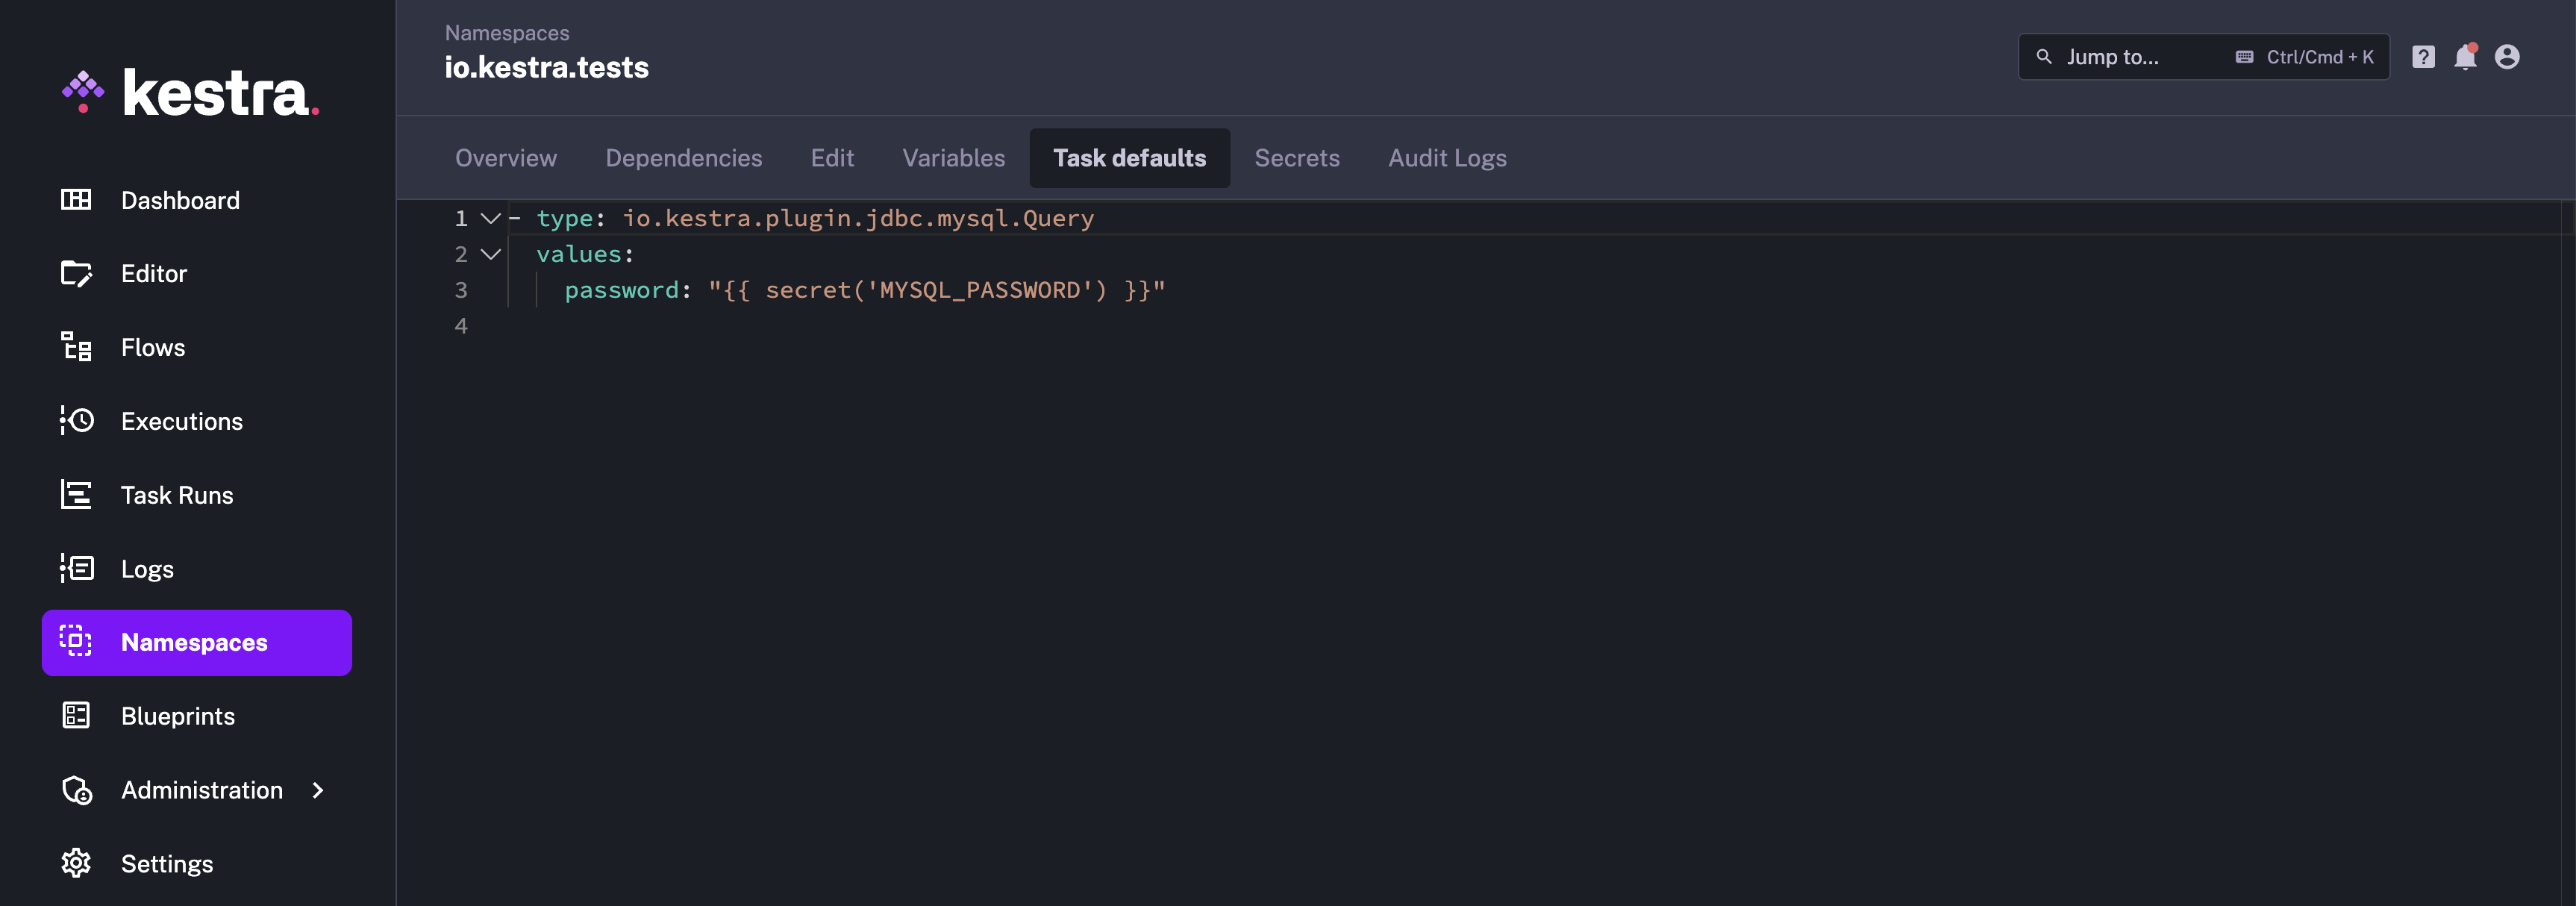
Task: Open the Audit Logs tab
Action: pyautogui.click(x=1446, y=158)
